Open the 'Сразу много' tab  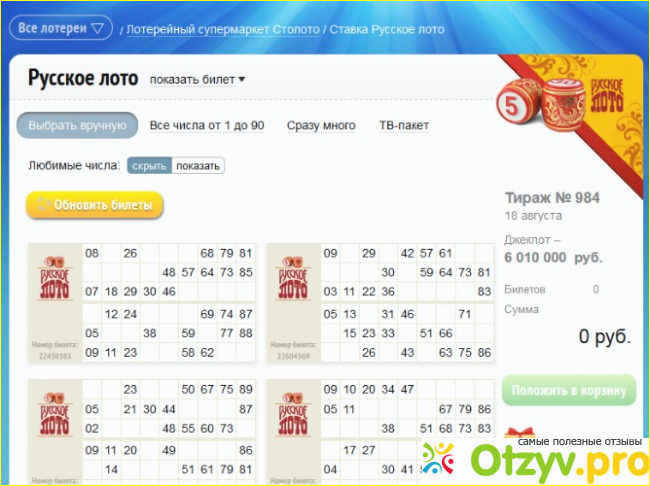coord(321,125)
